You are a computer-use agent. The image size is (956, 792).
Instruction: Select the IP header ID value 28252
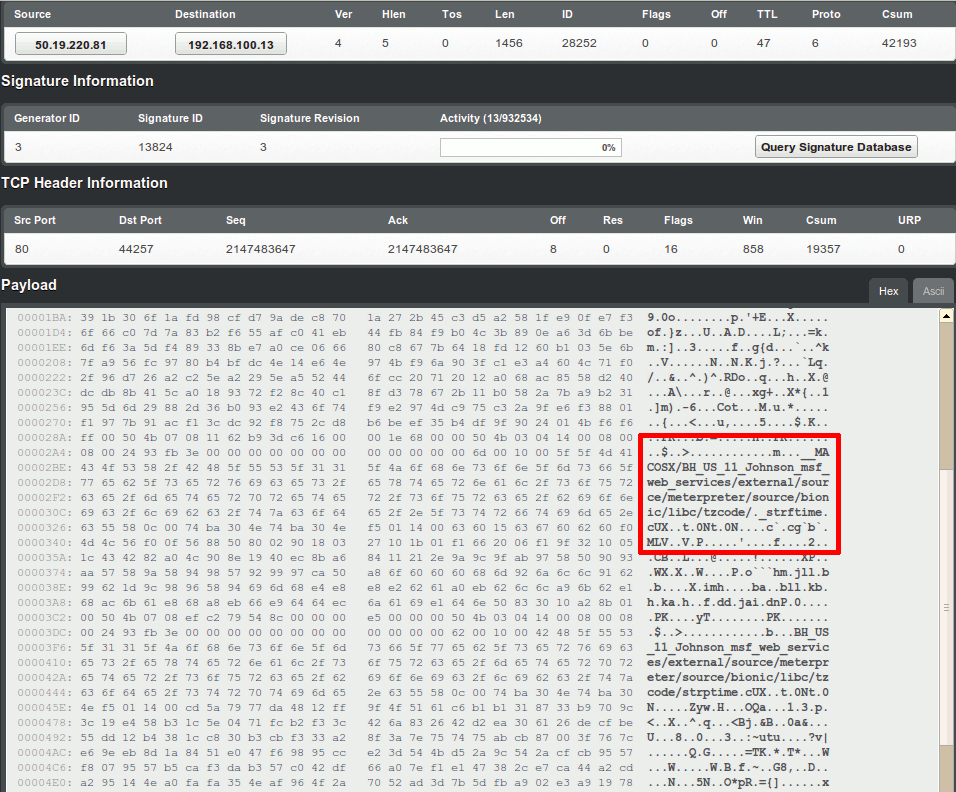pos(579,44)
